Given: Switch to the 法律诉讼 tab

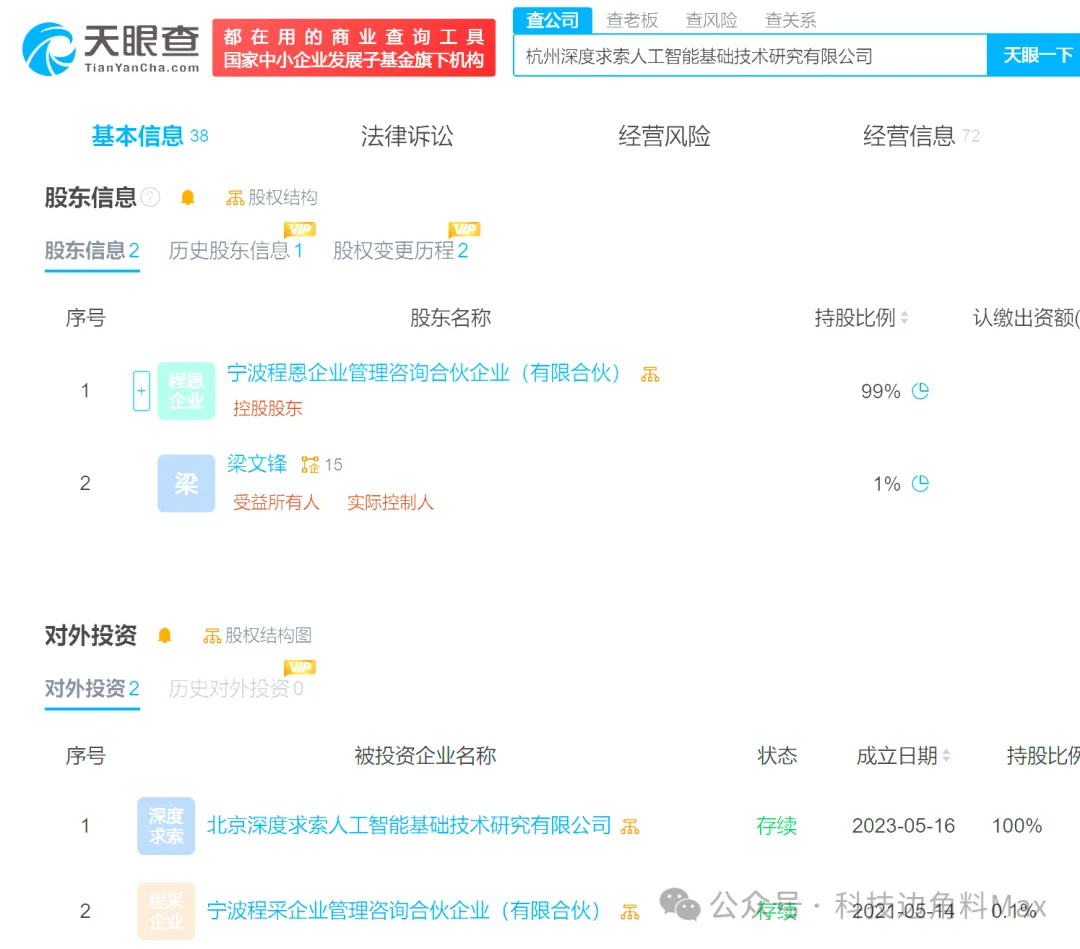Looking at the screenshot, I should point(406,136).
